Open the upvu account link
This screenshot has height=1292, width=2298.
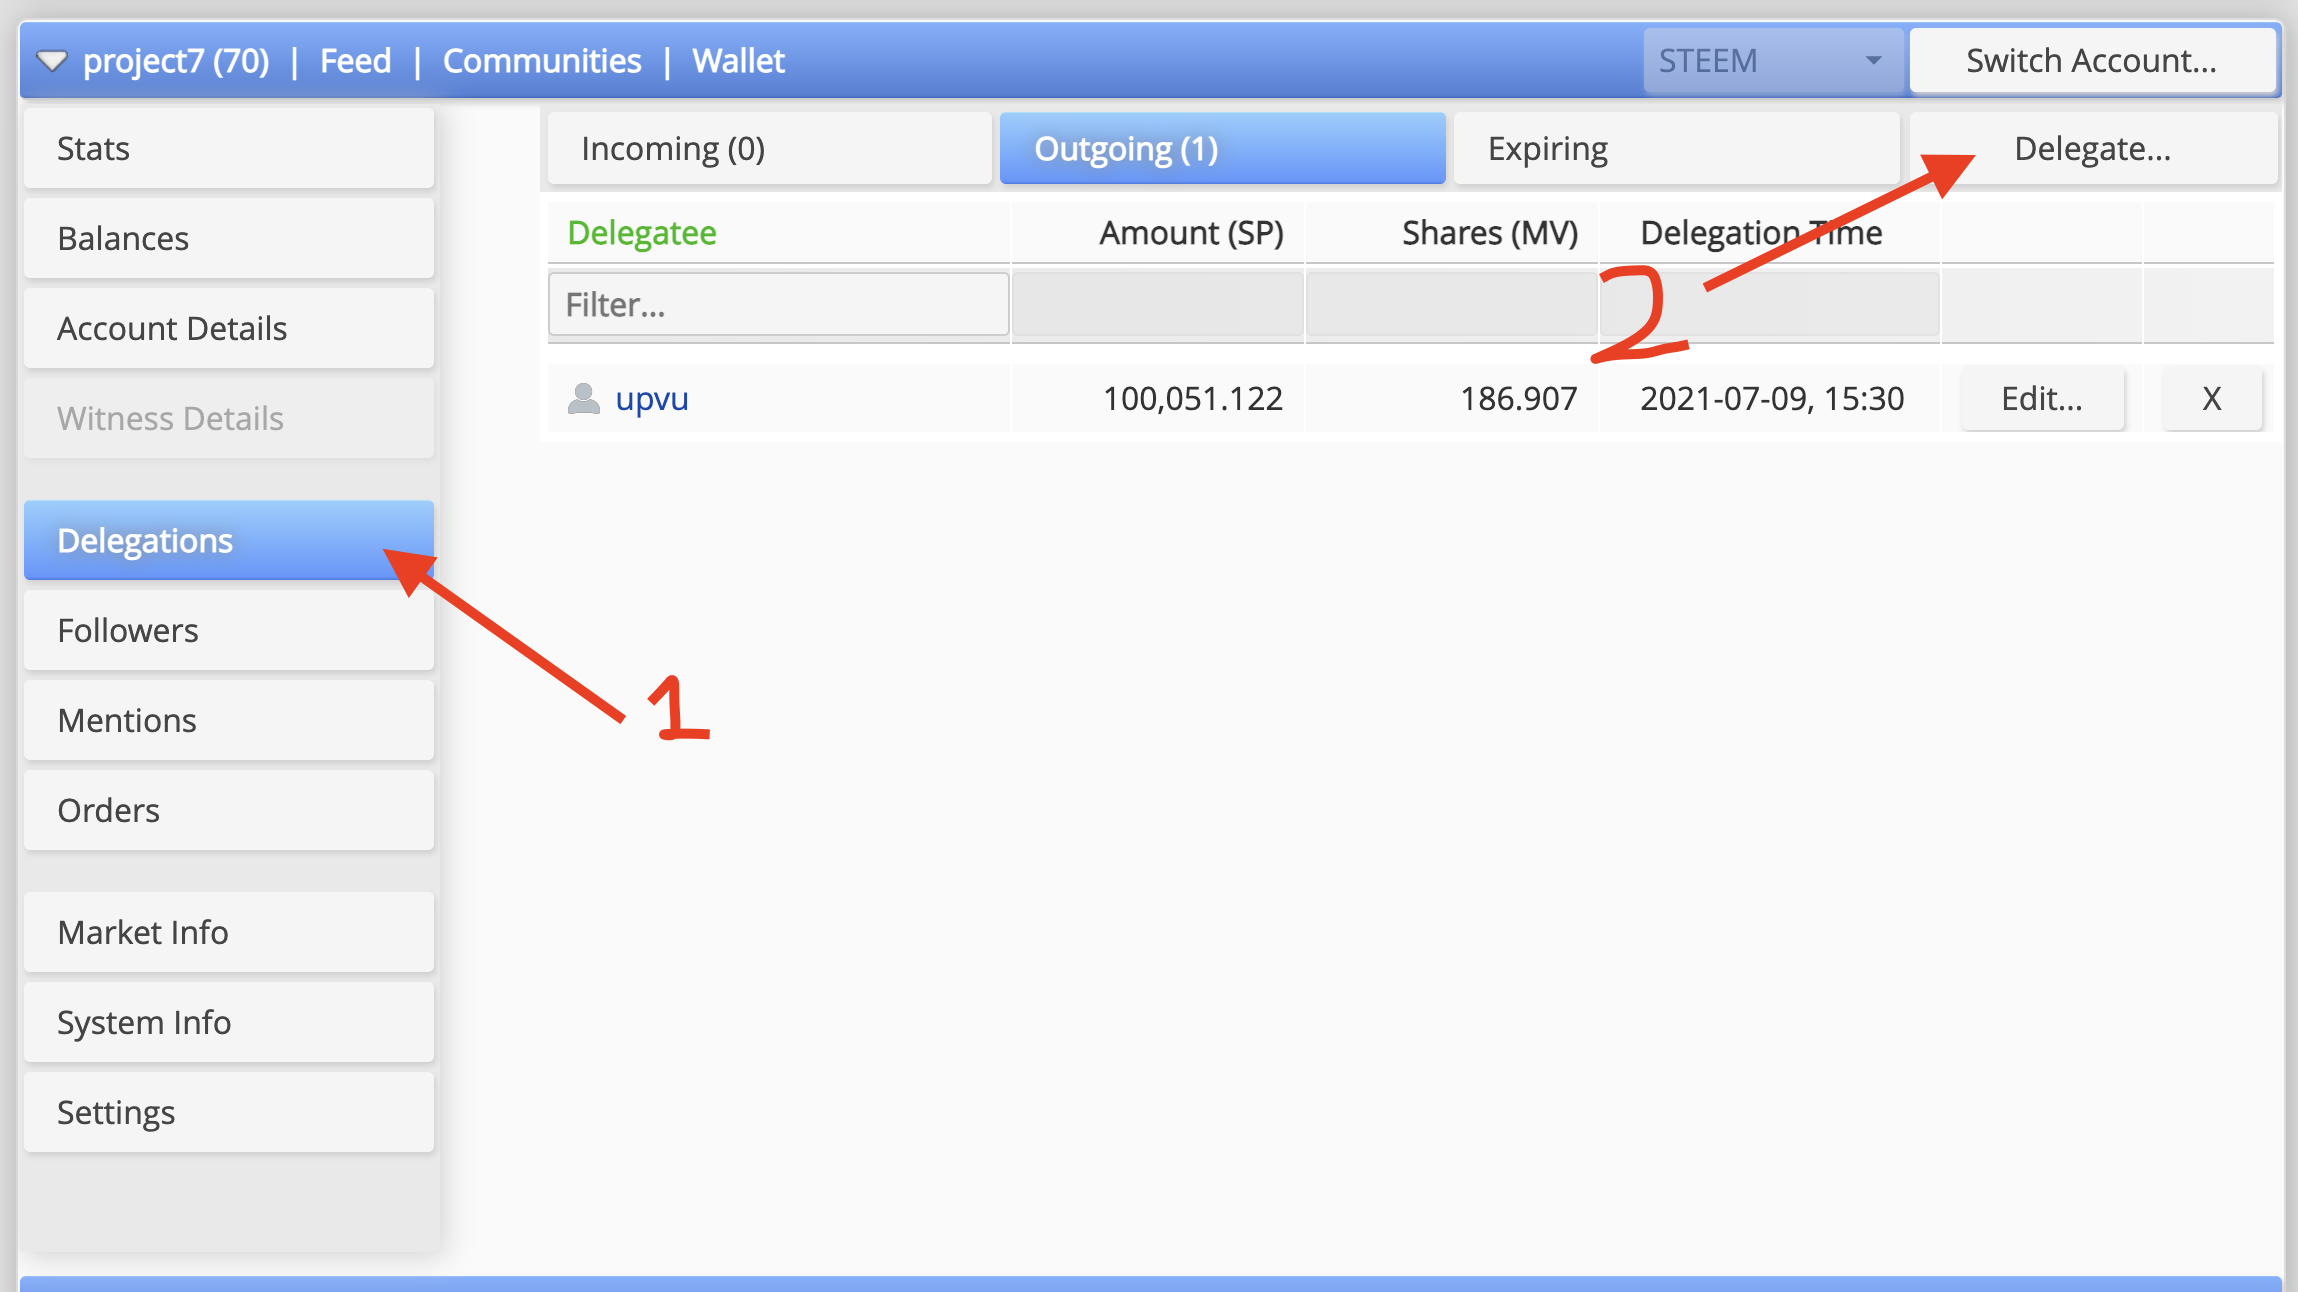point(652,399)
